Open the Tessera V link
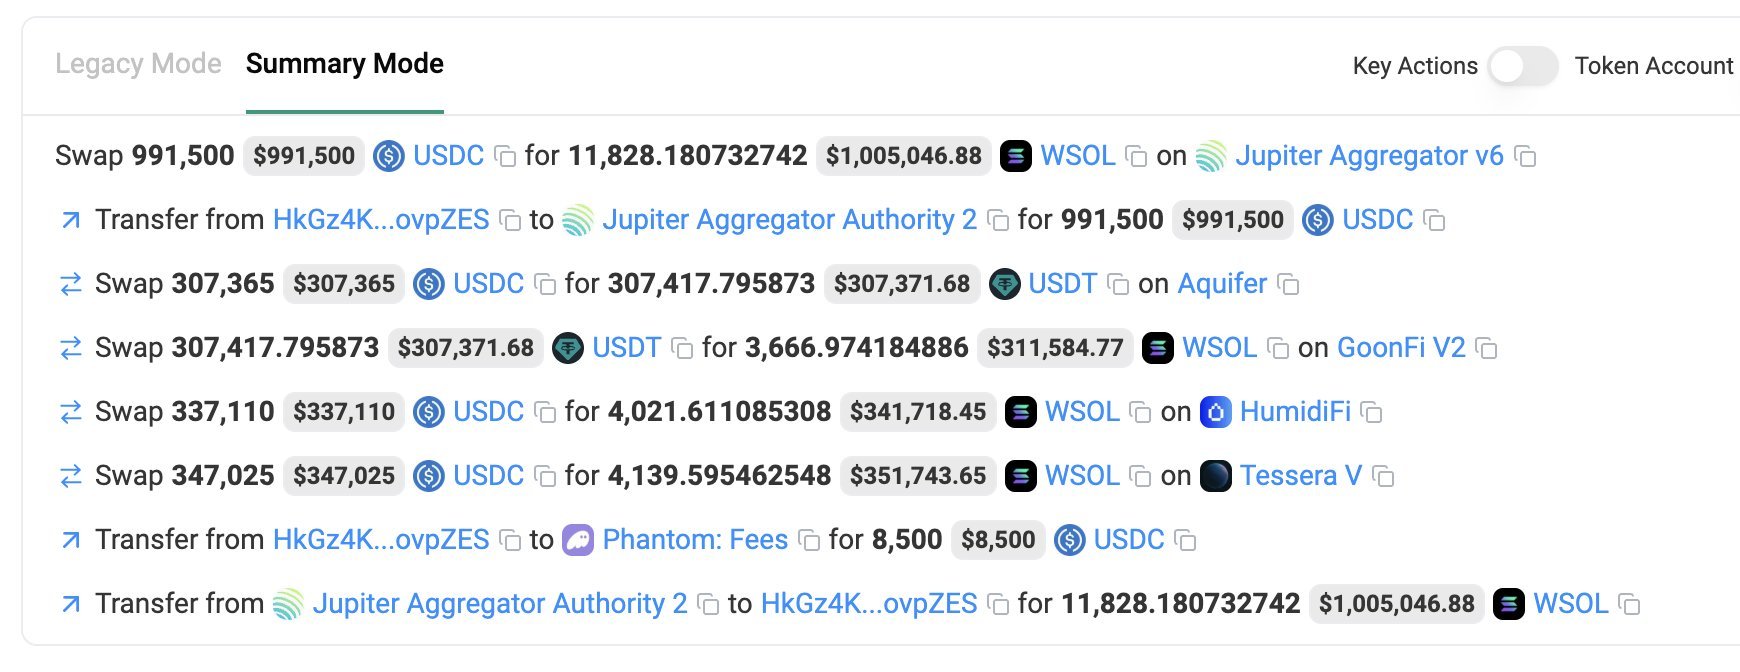1740x672 pixels. (x=1300, y=476)
